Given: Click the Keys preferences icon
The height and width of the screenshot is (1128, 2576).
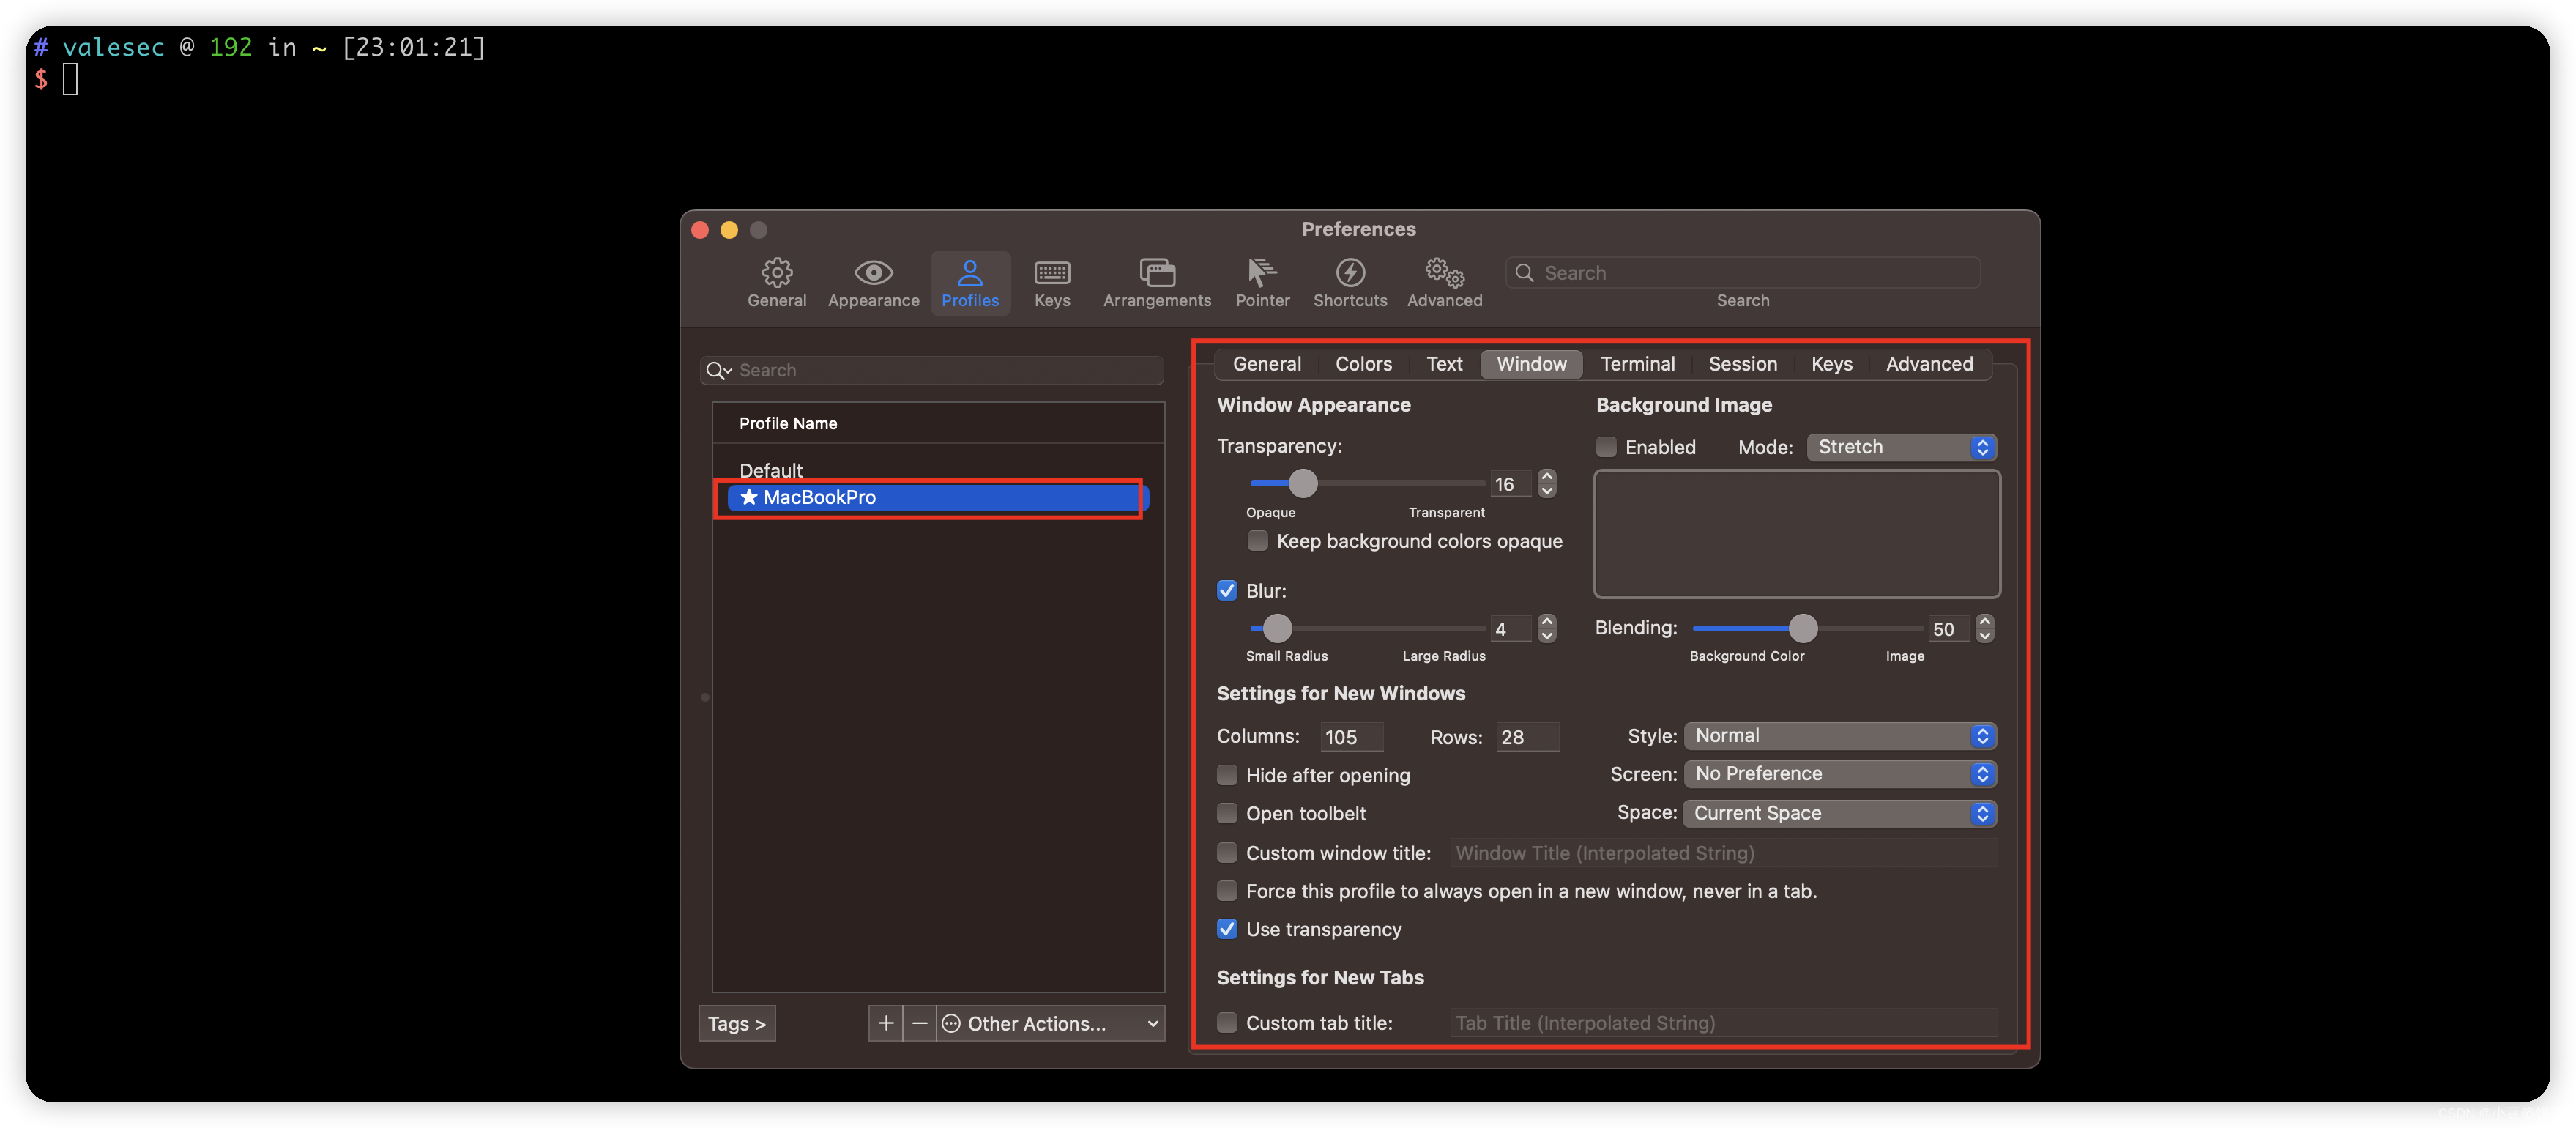Looking at the screenshot, I should click(x=1051, y=280).
